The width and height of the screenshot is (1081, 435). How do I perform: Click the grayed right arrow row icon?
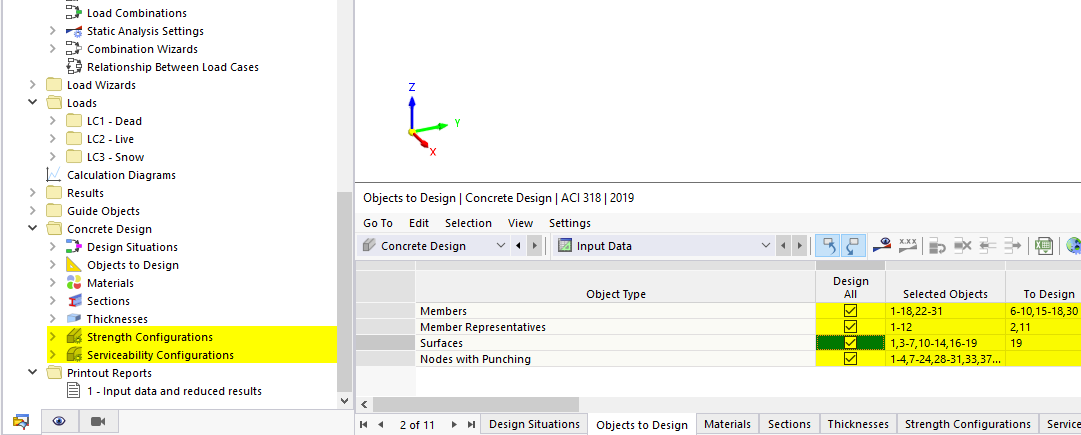point(1011,245)
